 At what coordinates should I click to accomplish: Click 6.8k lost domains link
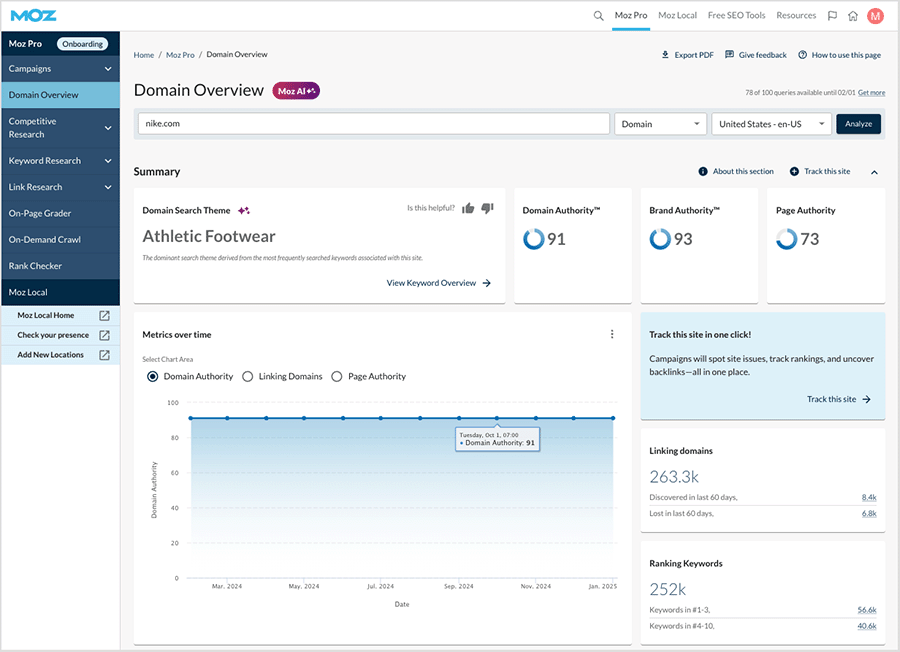pos(869,513)
